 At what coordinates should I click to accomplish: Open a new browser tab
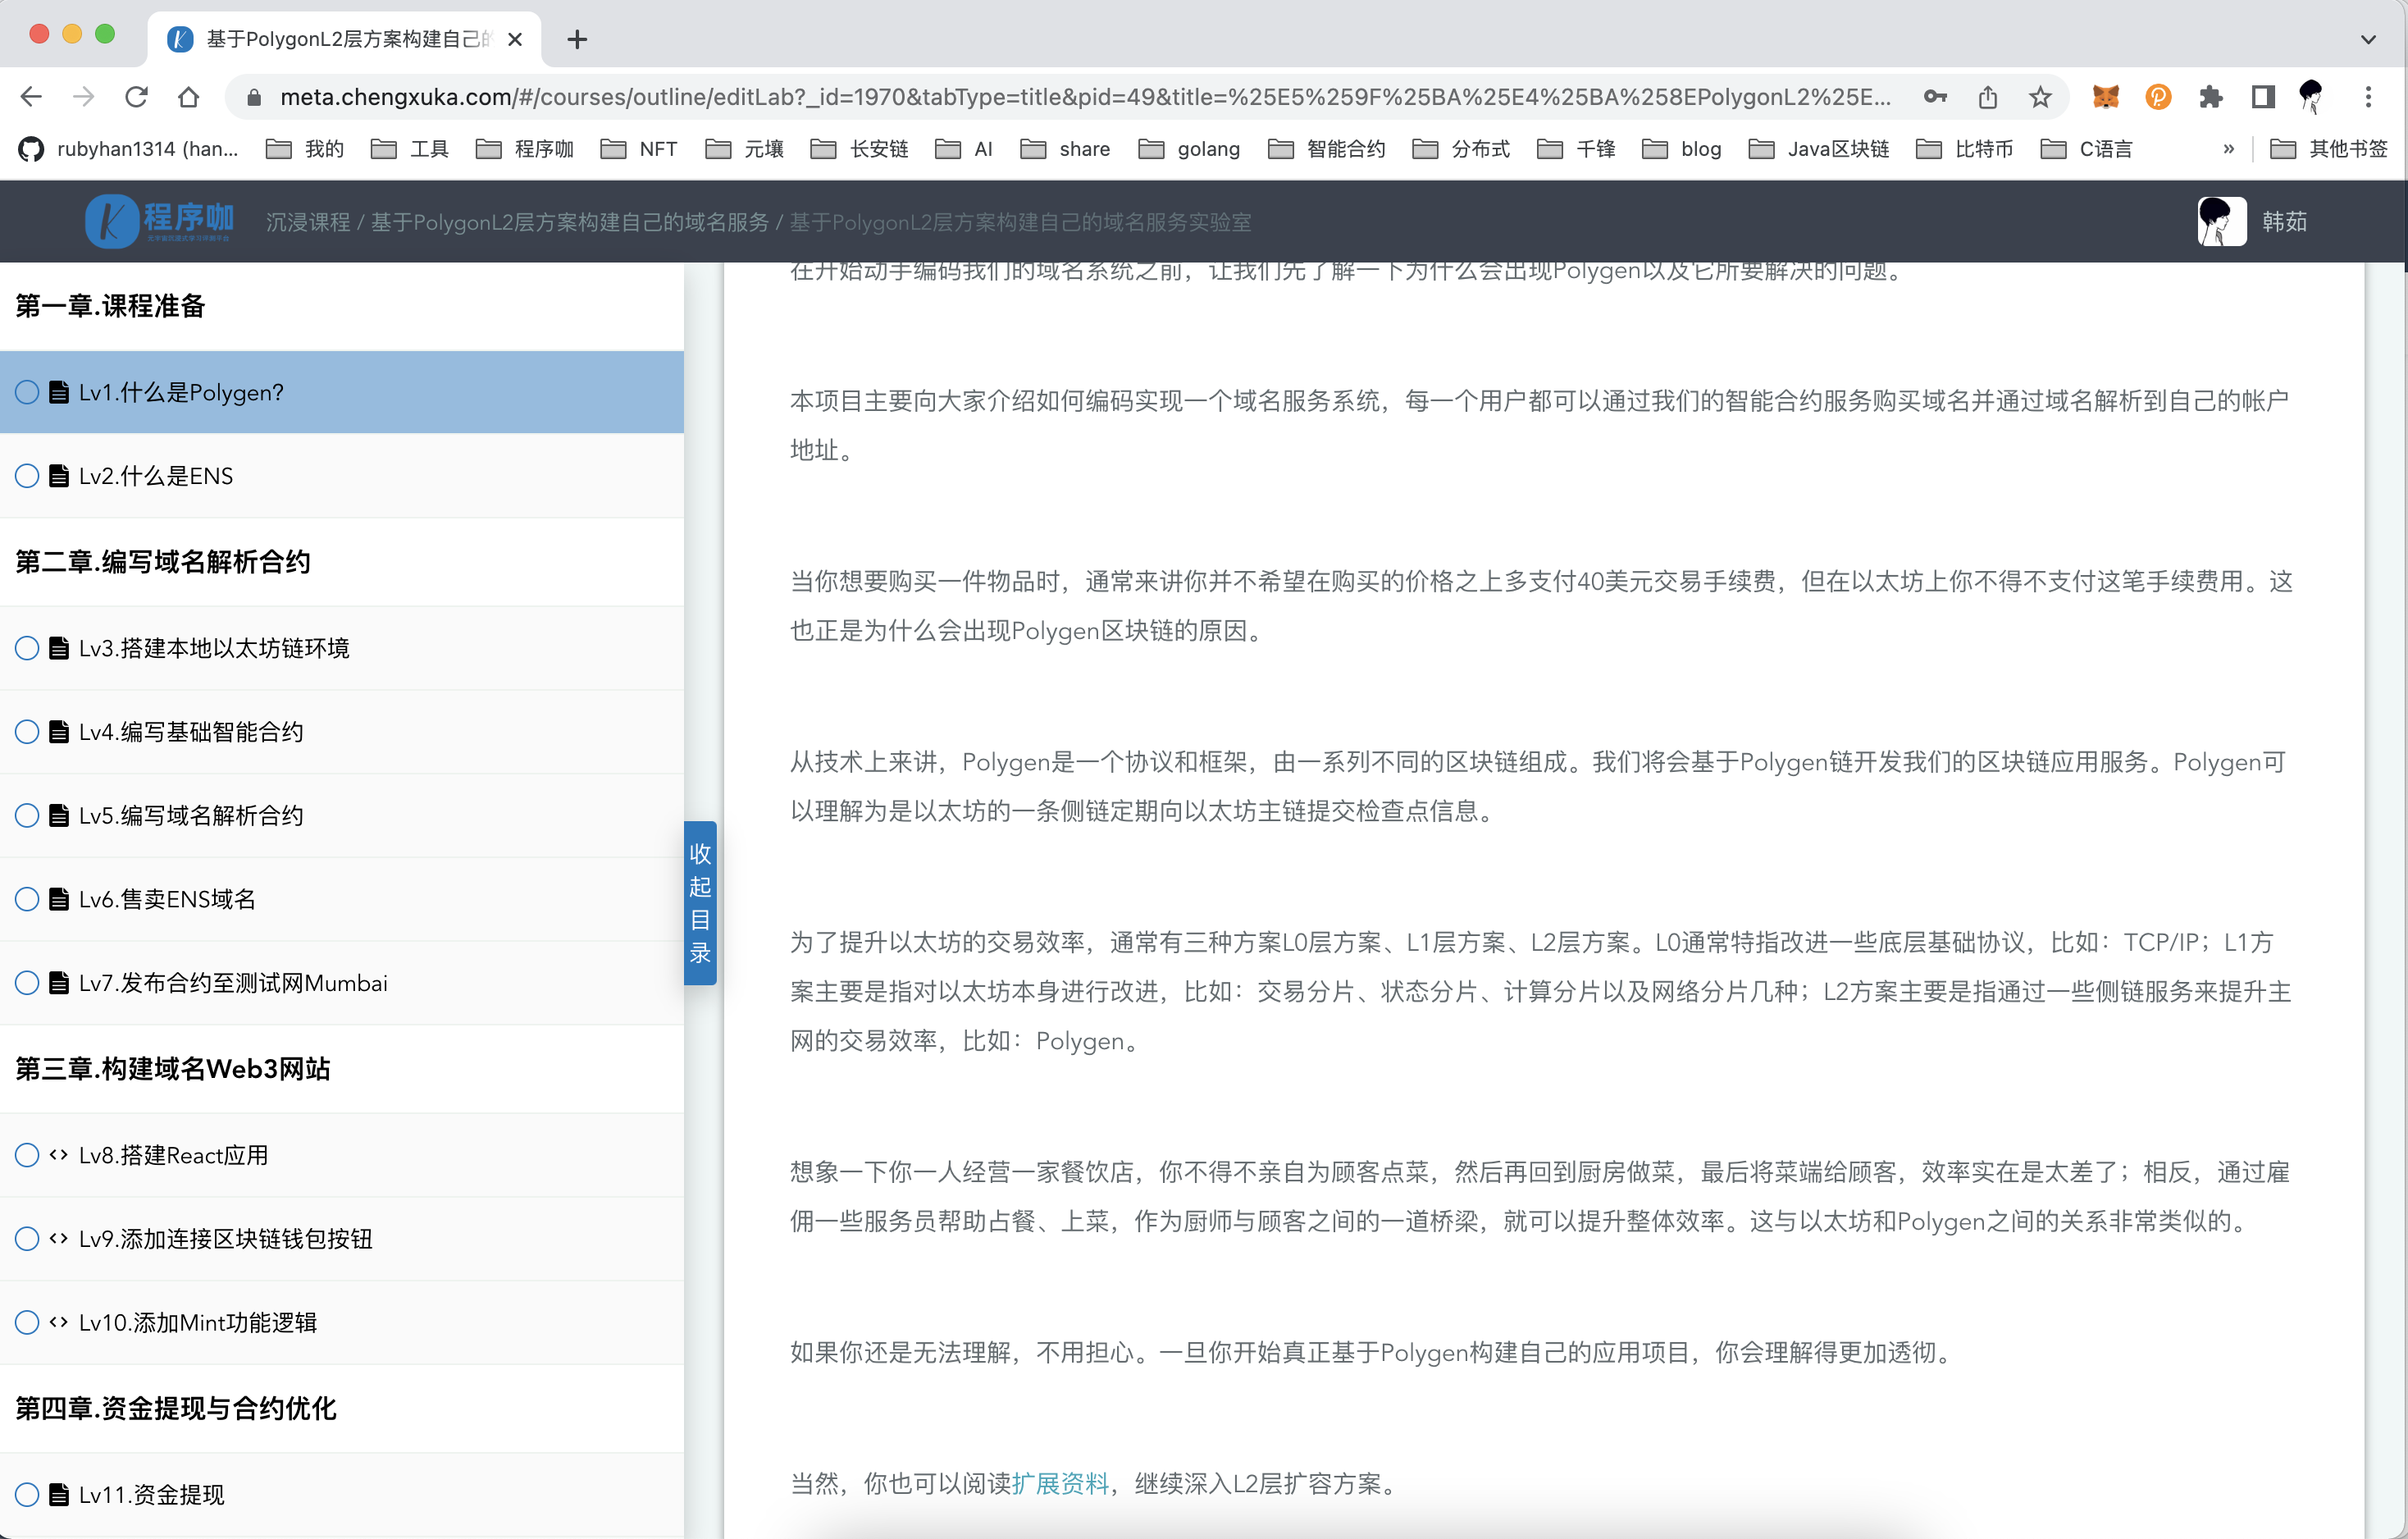577,39
